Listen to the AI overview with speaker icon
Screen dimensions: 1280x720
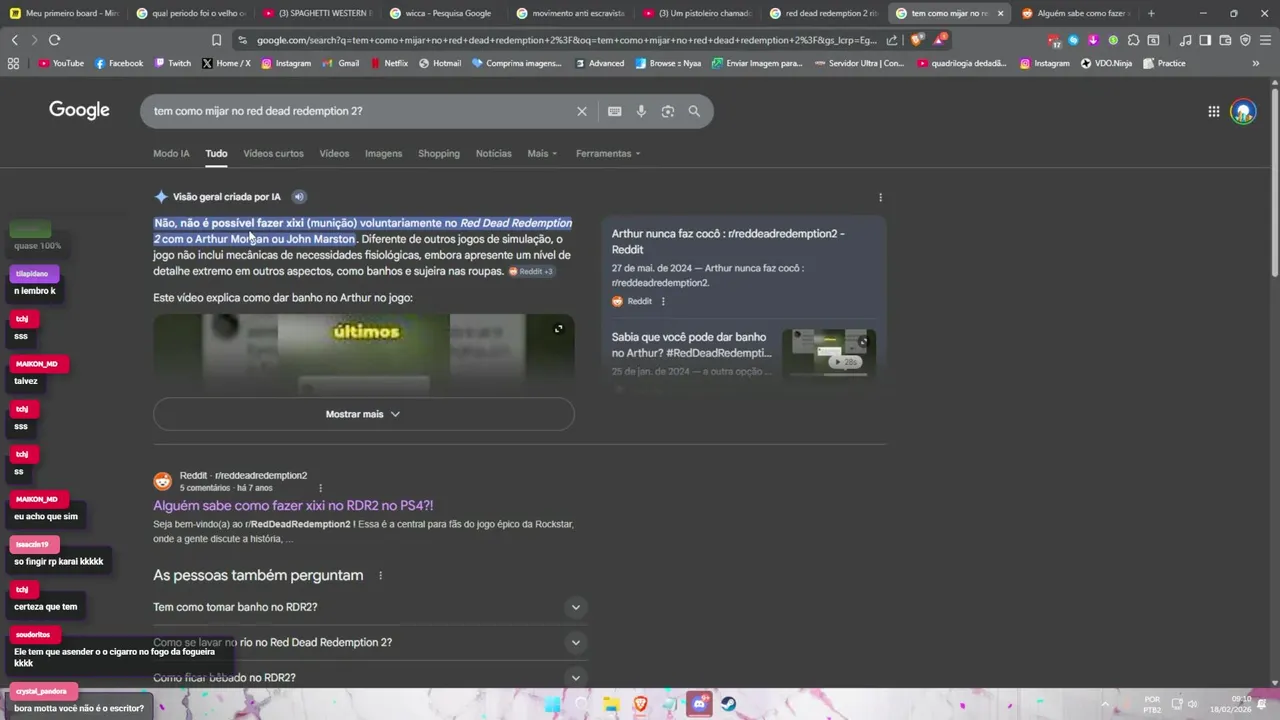298,197
